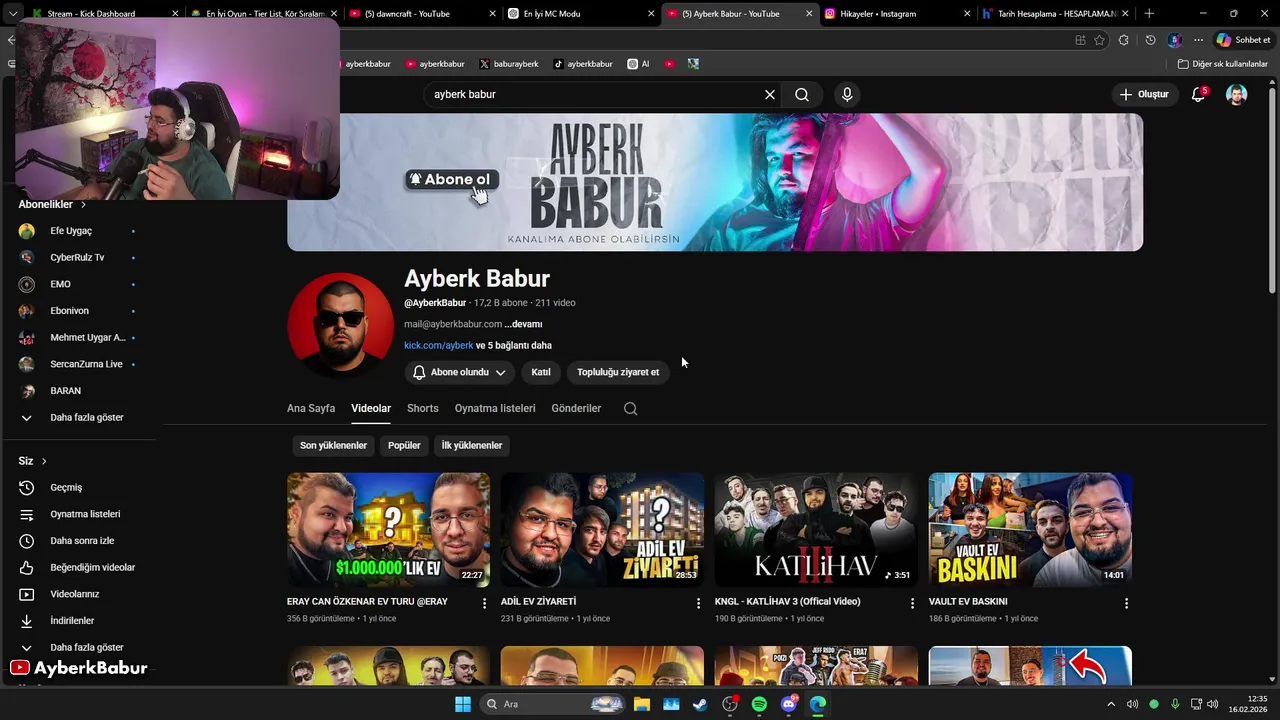The width and height of the screenshot is (1280, 720).
Task: Expand the Abone olundu subscription dropdown
Action: 459,372
